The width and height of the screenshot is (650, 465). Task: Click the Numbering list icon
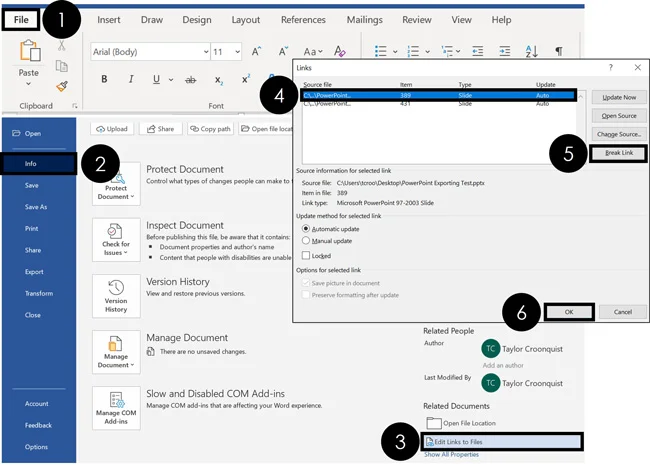click(x=413, y=51)
